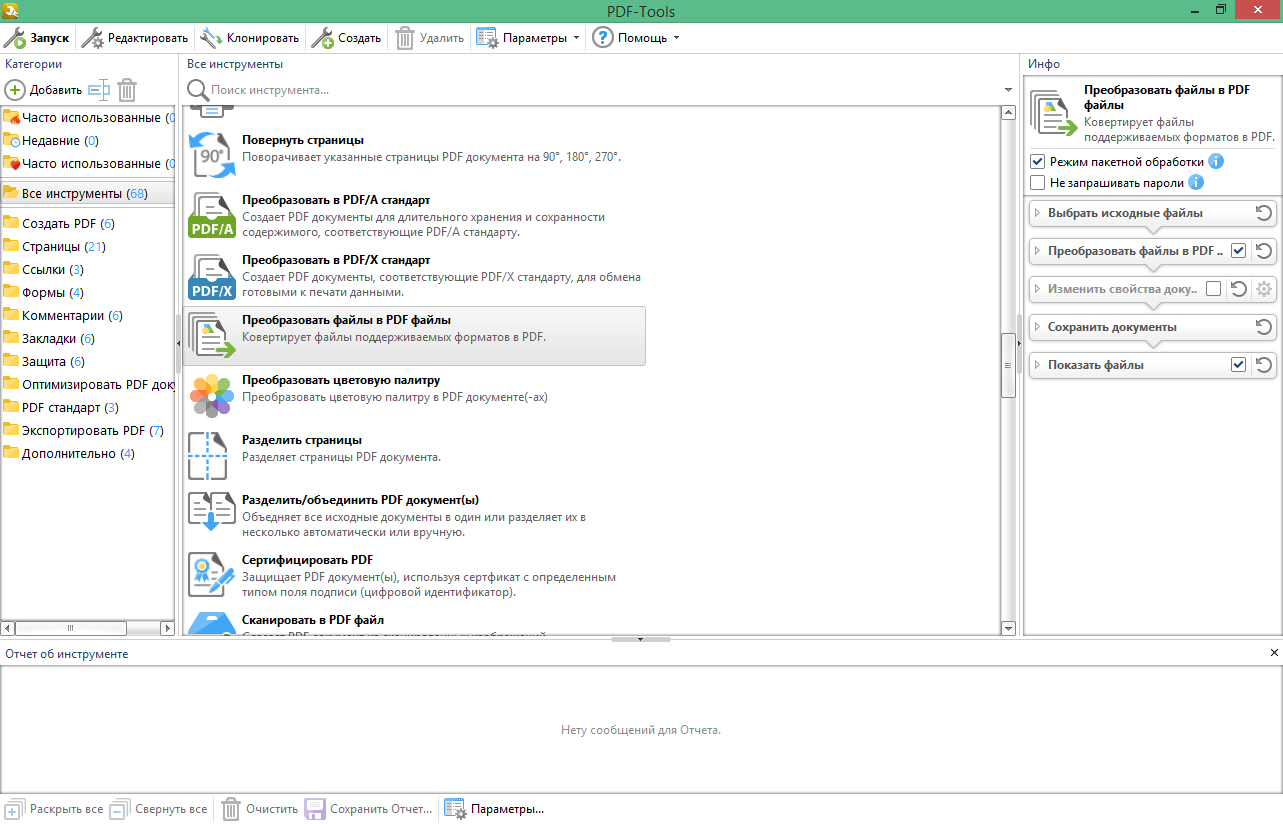The height and width of the screenshot is (824, 1283).
Task: Open the Параметры dropdown in top toolbar
Action: pyautogui.click(x=529, y=38)
